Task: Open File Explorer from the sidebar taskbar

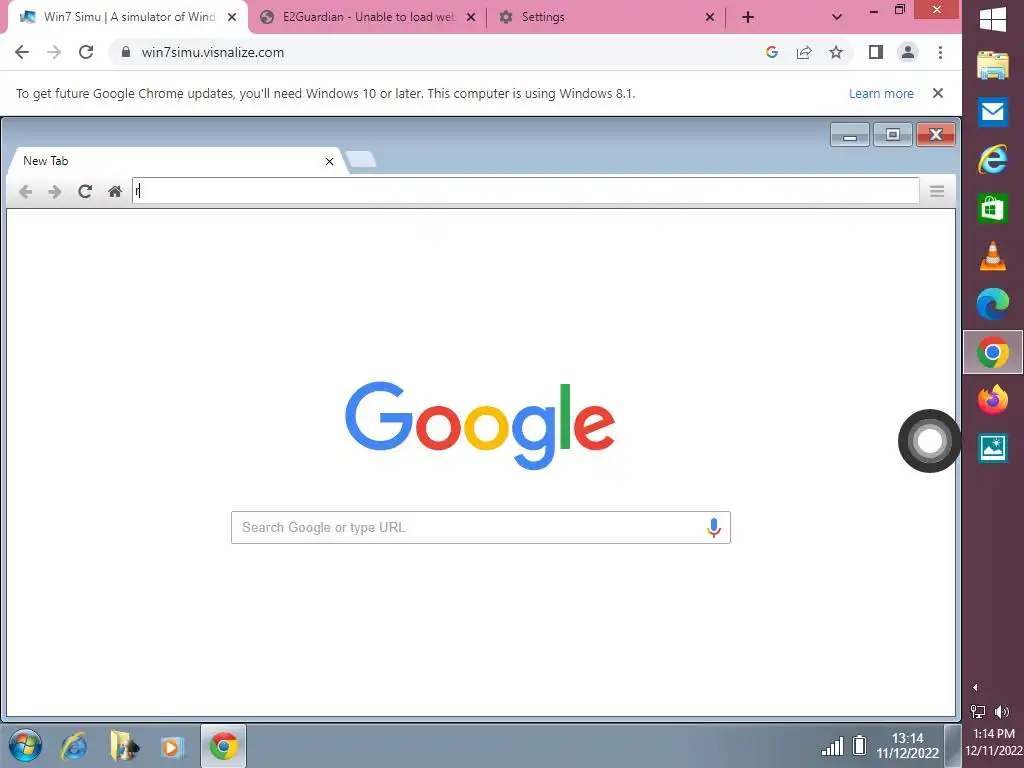Action: [x=993, y=65]
